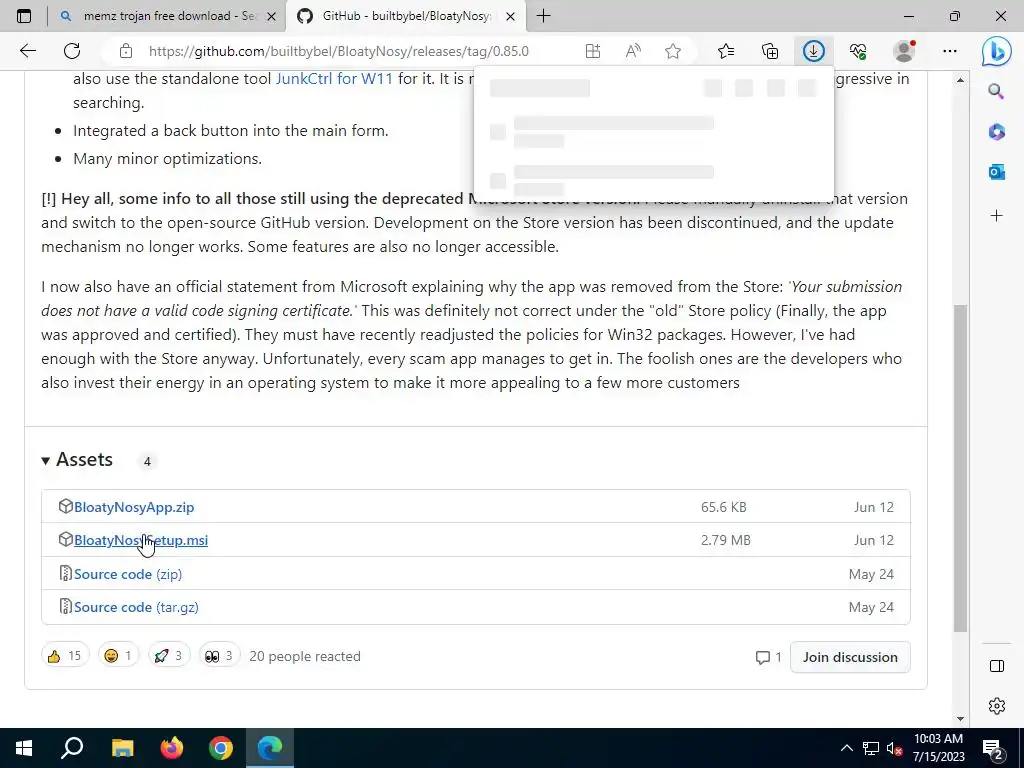This screenshot has height=768, width=1024.
Task: Open the Windows Start menu
Action: click(24, 748)
